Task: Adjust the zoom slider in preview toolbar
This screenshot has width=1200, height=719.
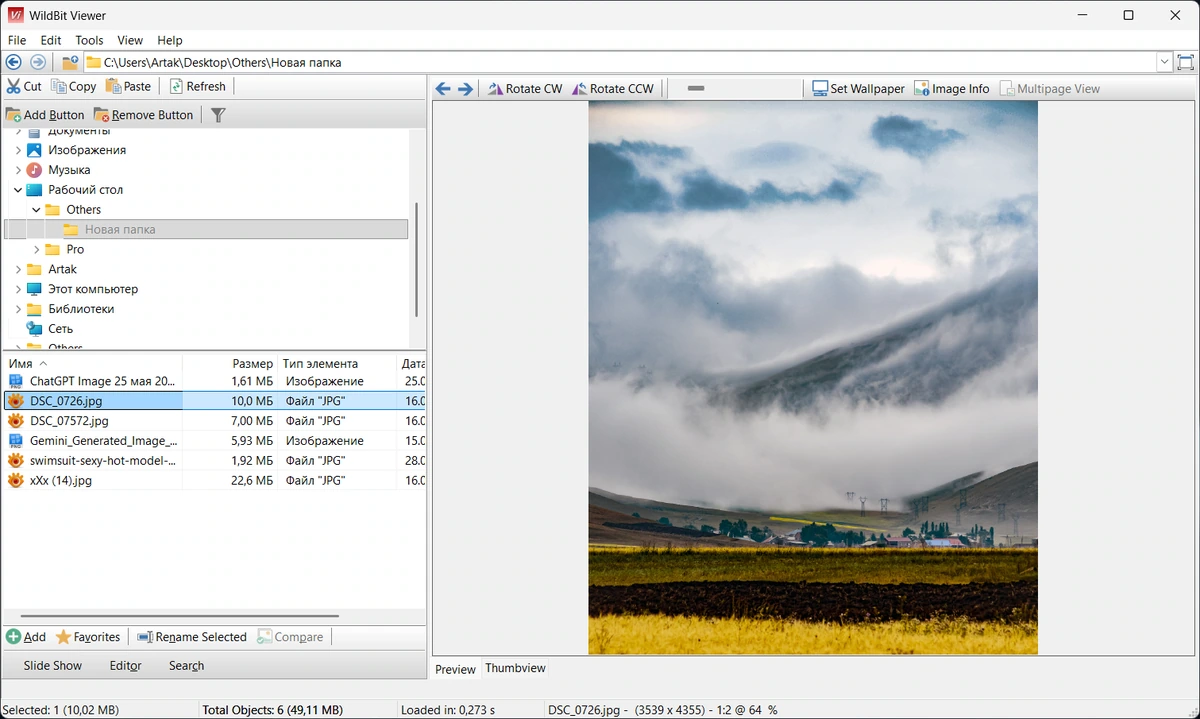Action: [x=697, y=88]
